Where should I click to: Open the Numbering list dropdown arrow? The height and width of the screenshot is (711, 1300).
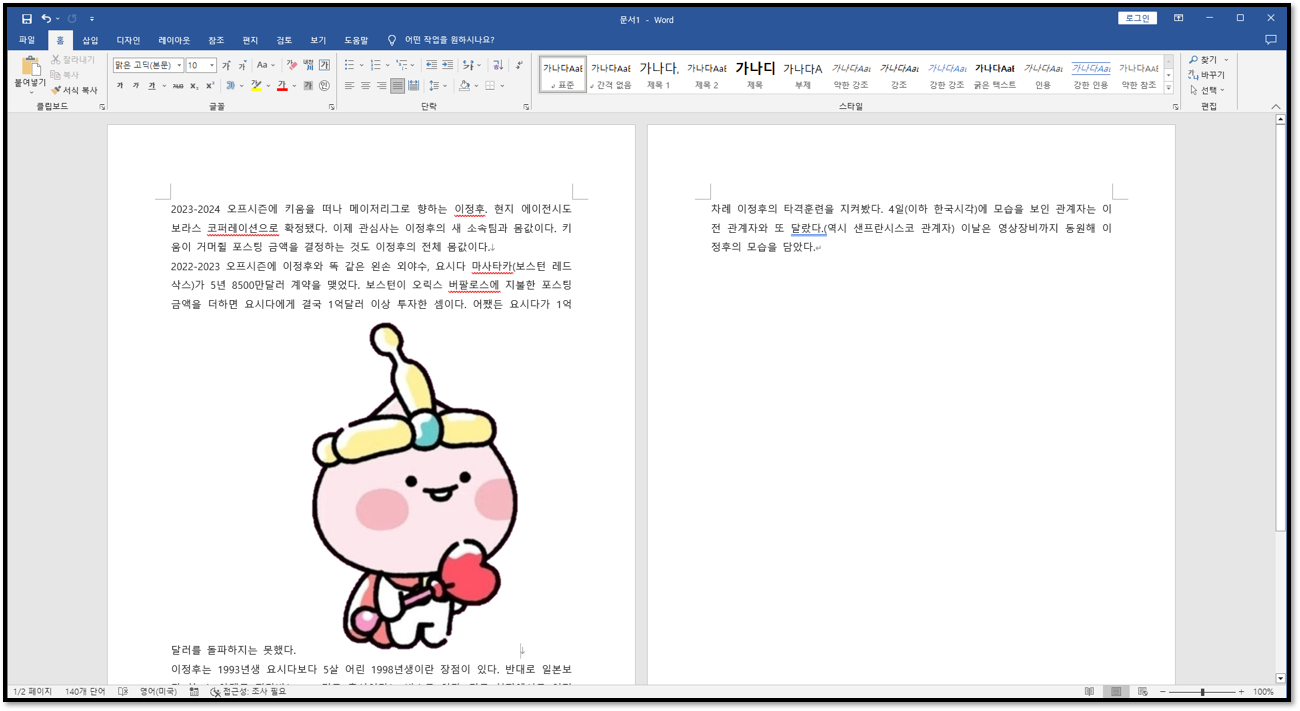click(x=387, y=65)
